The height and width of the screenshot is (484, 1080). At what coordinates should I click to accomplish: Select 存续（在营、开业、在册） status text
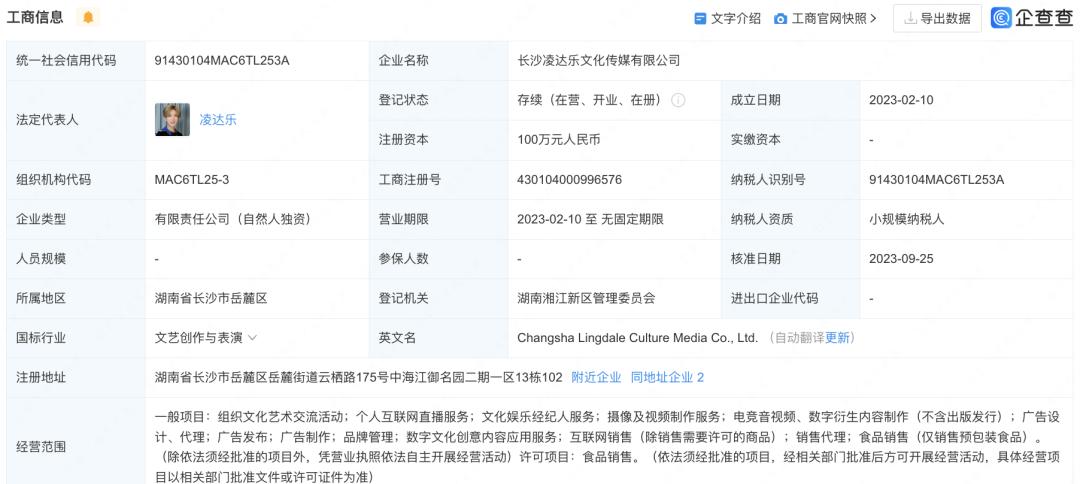[x=590, y=101]
